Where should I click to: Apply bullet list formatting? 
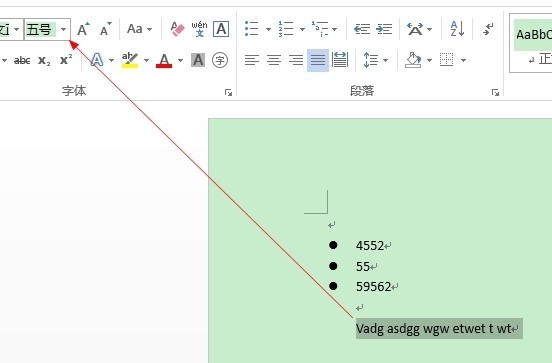coord(252,29)
